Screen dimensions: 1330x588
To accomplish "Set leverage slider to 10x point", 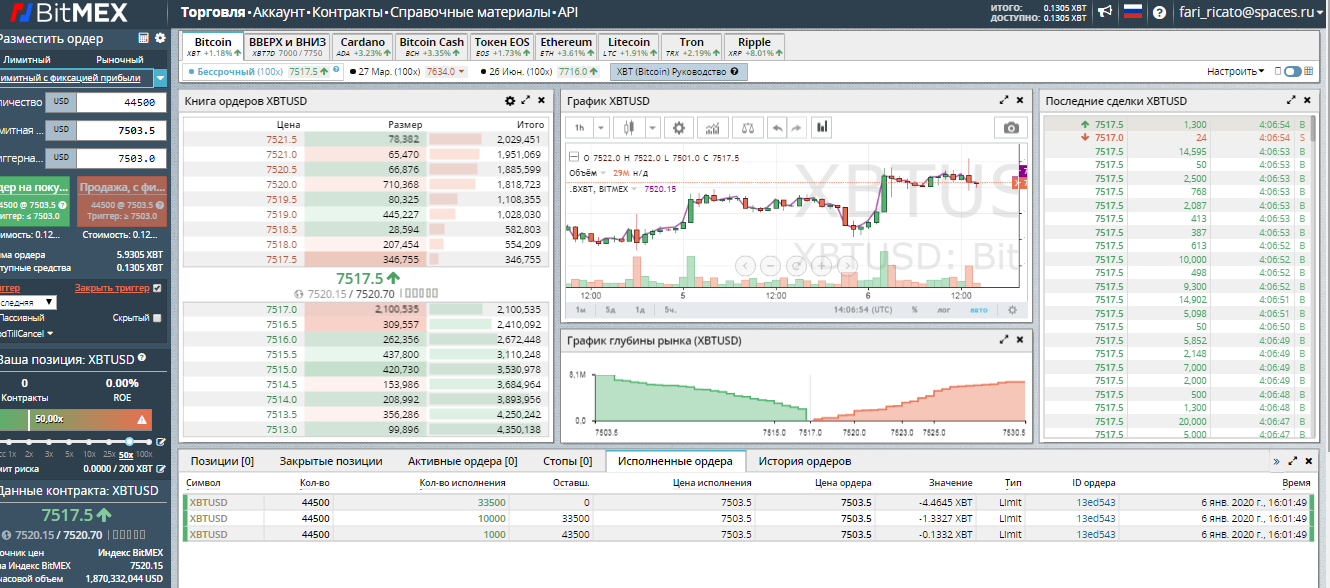I will coord(88,441).
